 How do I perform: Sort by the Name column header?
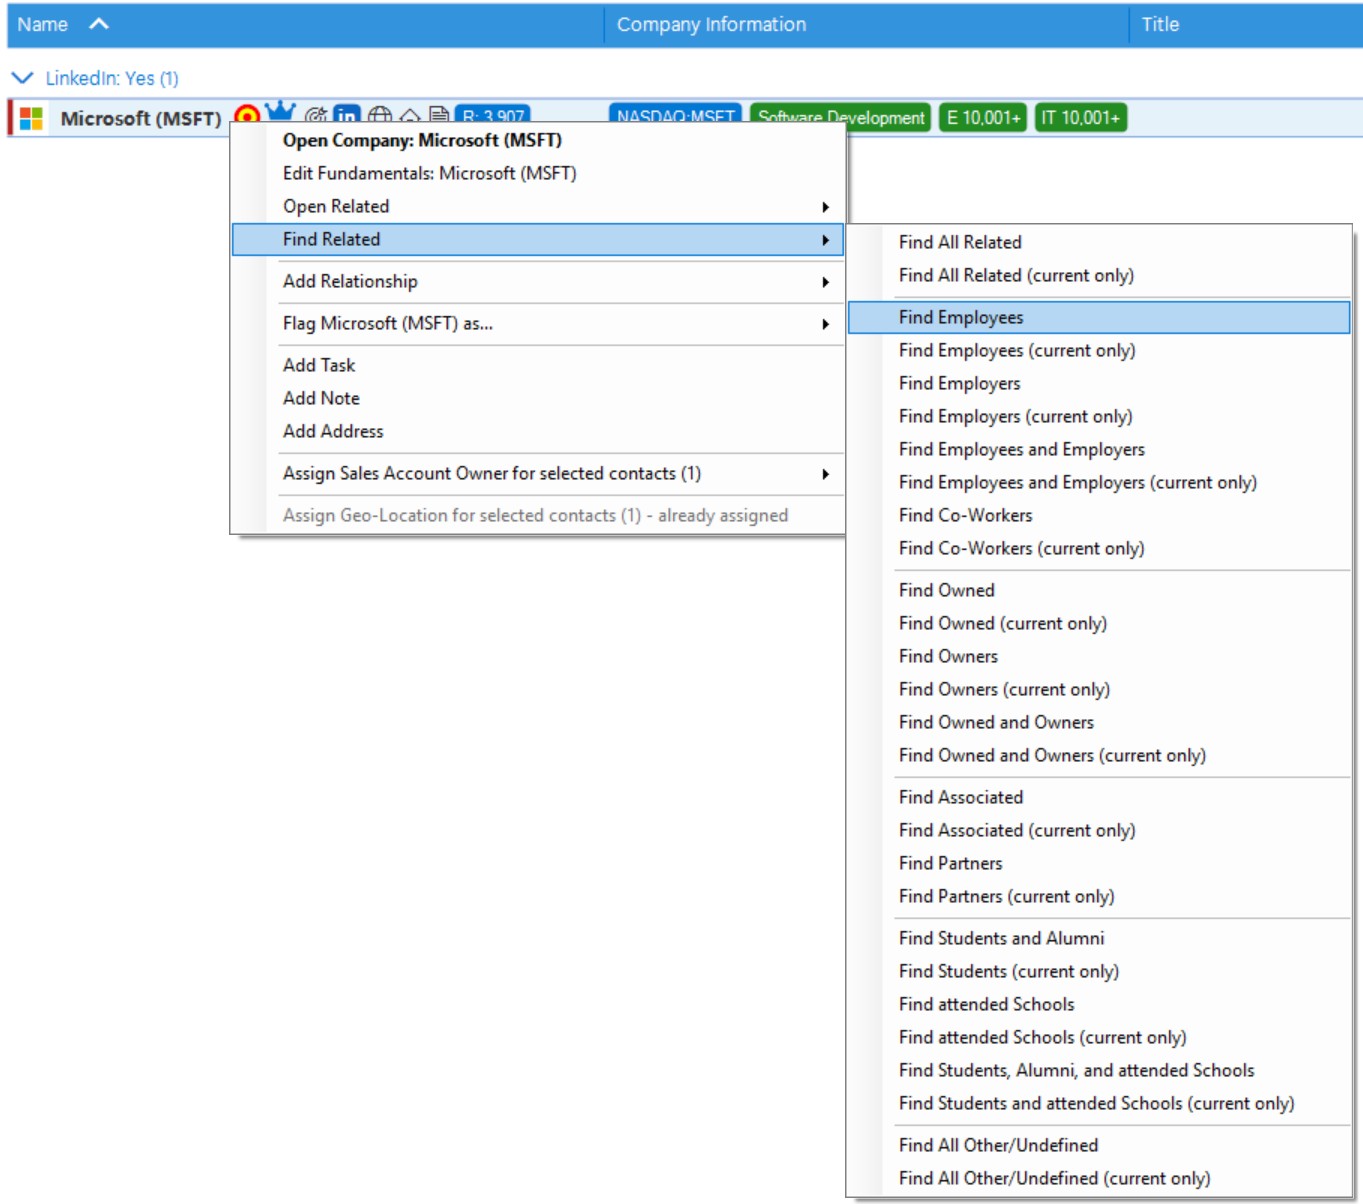coord(305,24)
